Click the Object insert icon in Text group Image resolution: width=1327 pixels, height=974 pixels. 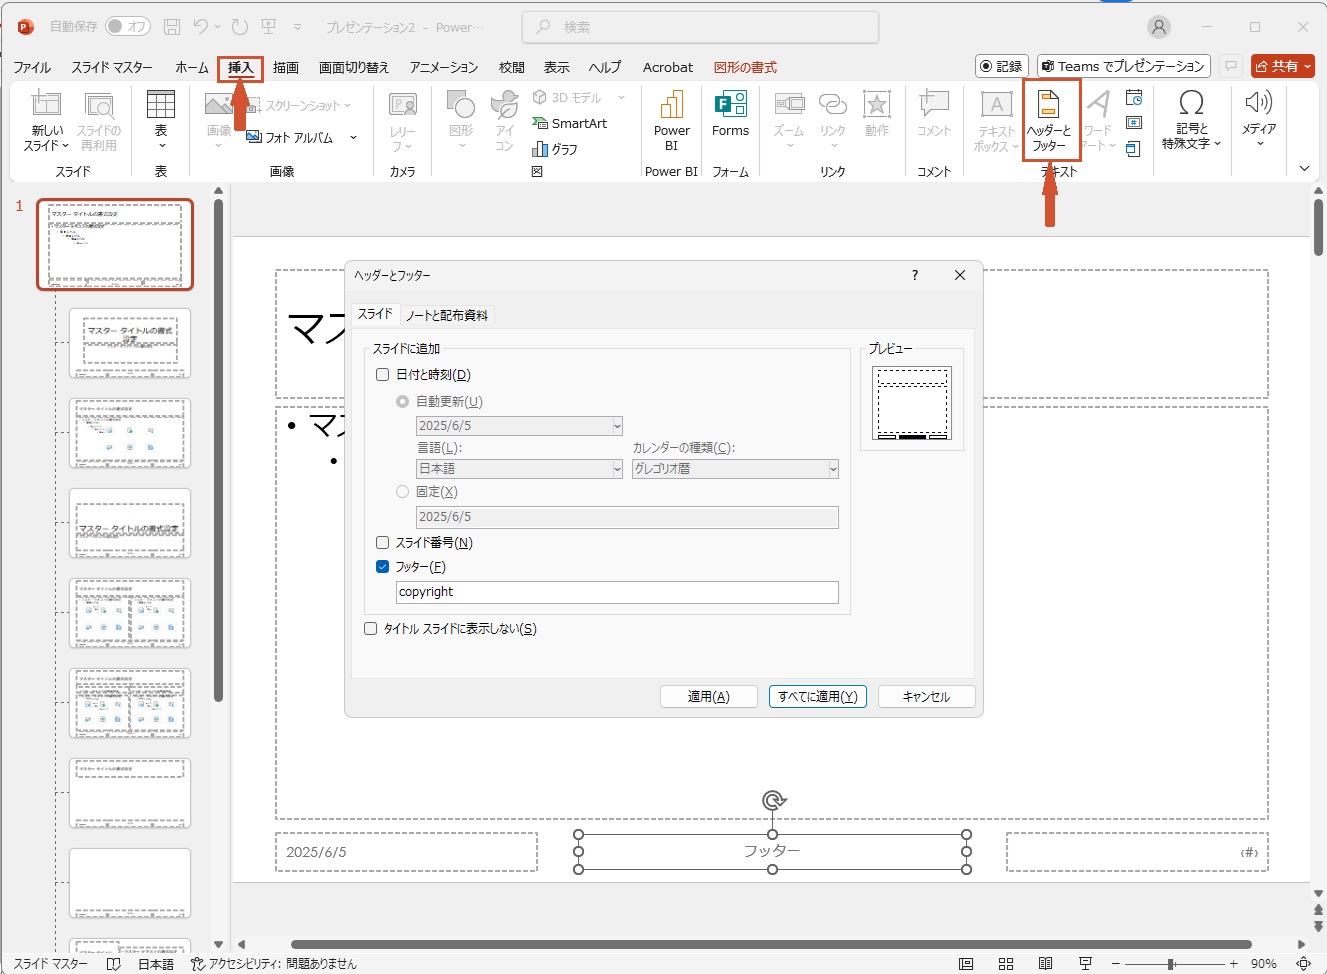pos(1134,149)
